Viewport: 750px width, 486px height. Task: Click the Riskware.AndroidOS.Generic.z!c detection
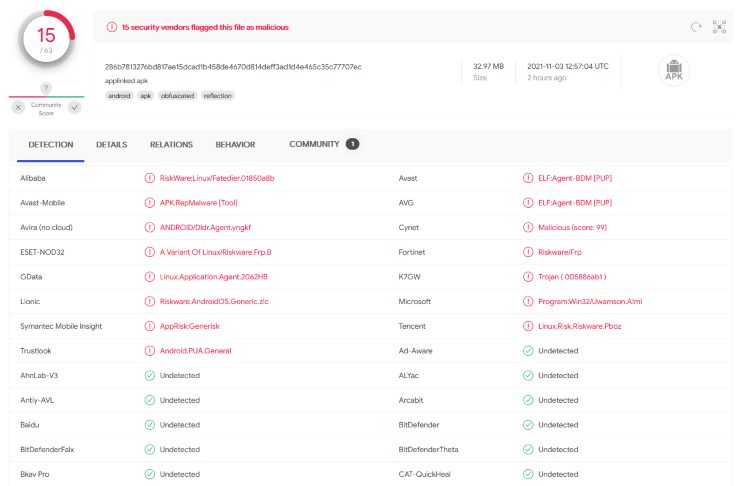[x=214, y=301]
